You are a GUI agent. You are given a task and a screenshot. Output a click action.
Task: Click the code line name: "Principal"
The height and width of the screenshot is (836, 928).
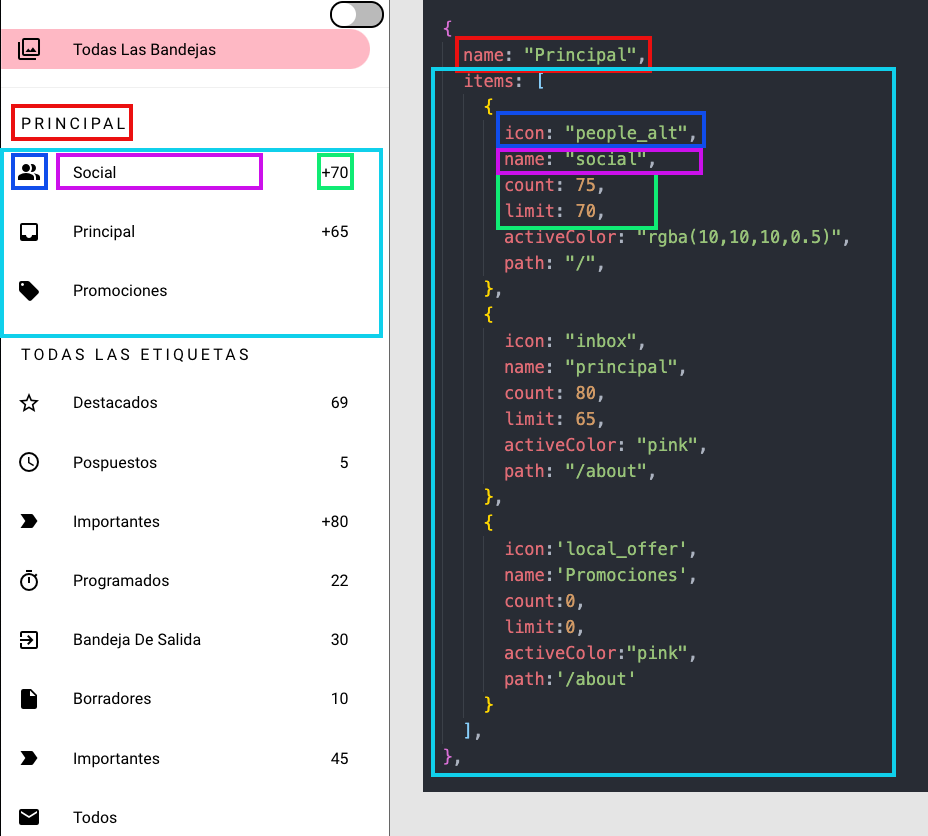[554, 55]
